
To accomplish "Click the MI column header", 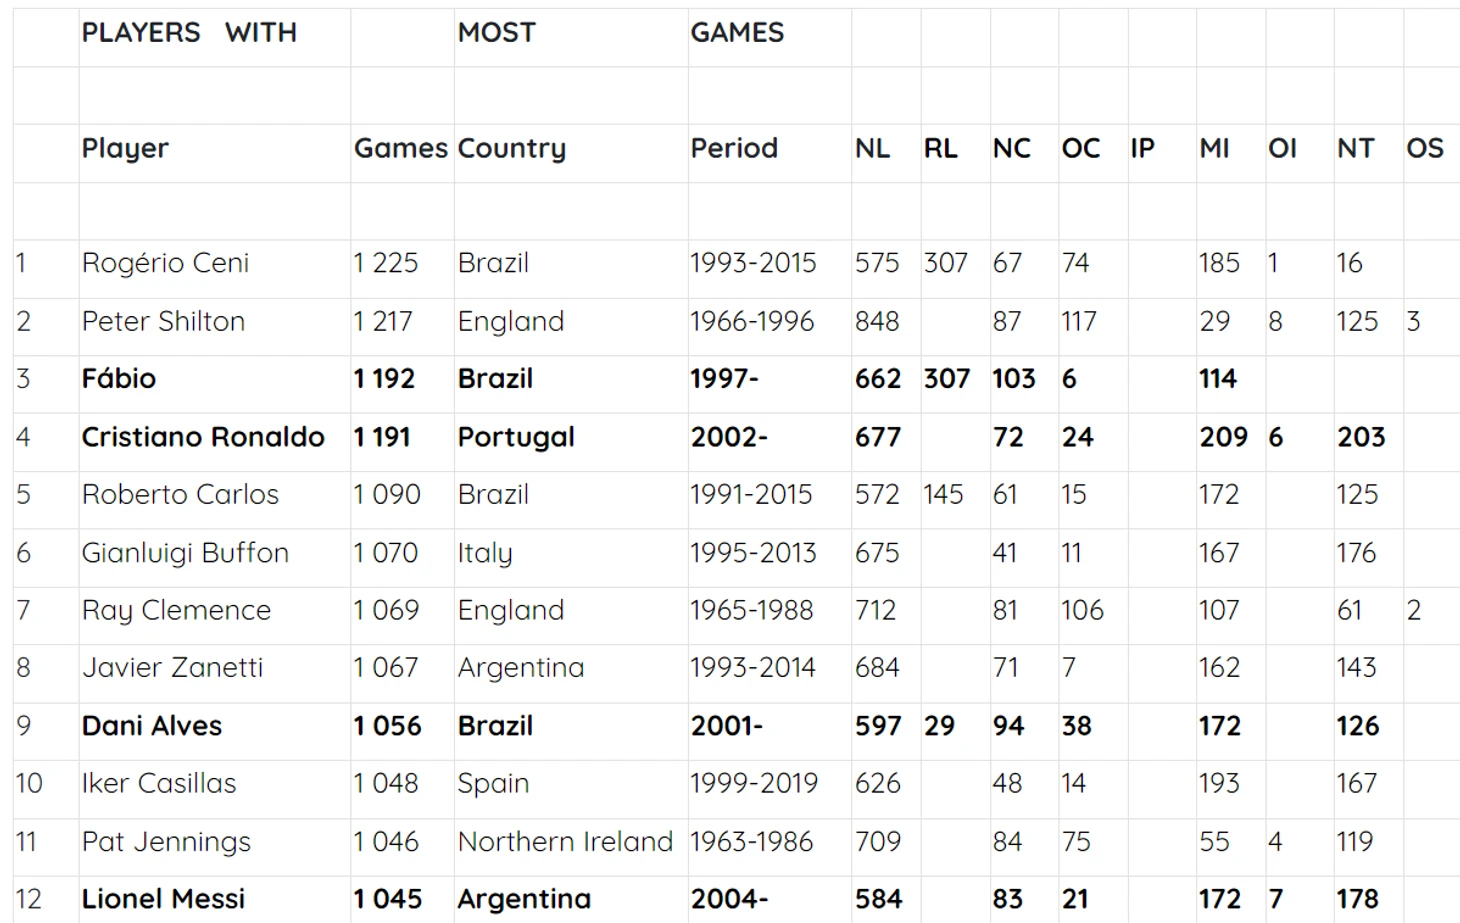I will 1230,148.
